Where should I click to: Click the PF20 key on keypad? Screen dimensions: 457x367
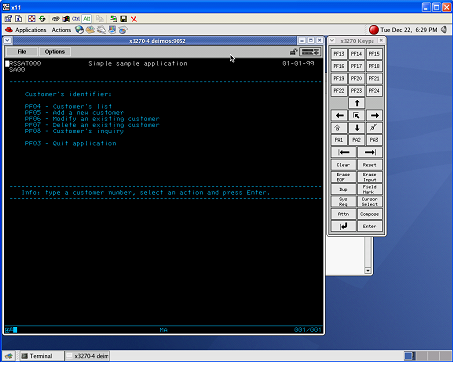click(356, 78)
